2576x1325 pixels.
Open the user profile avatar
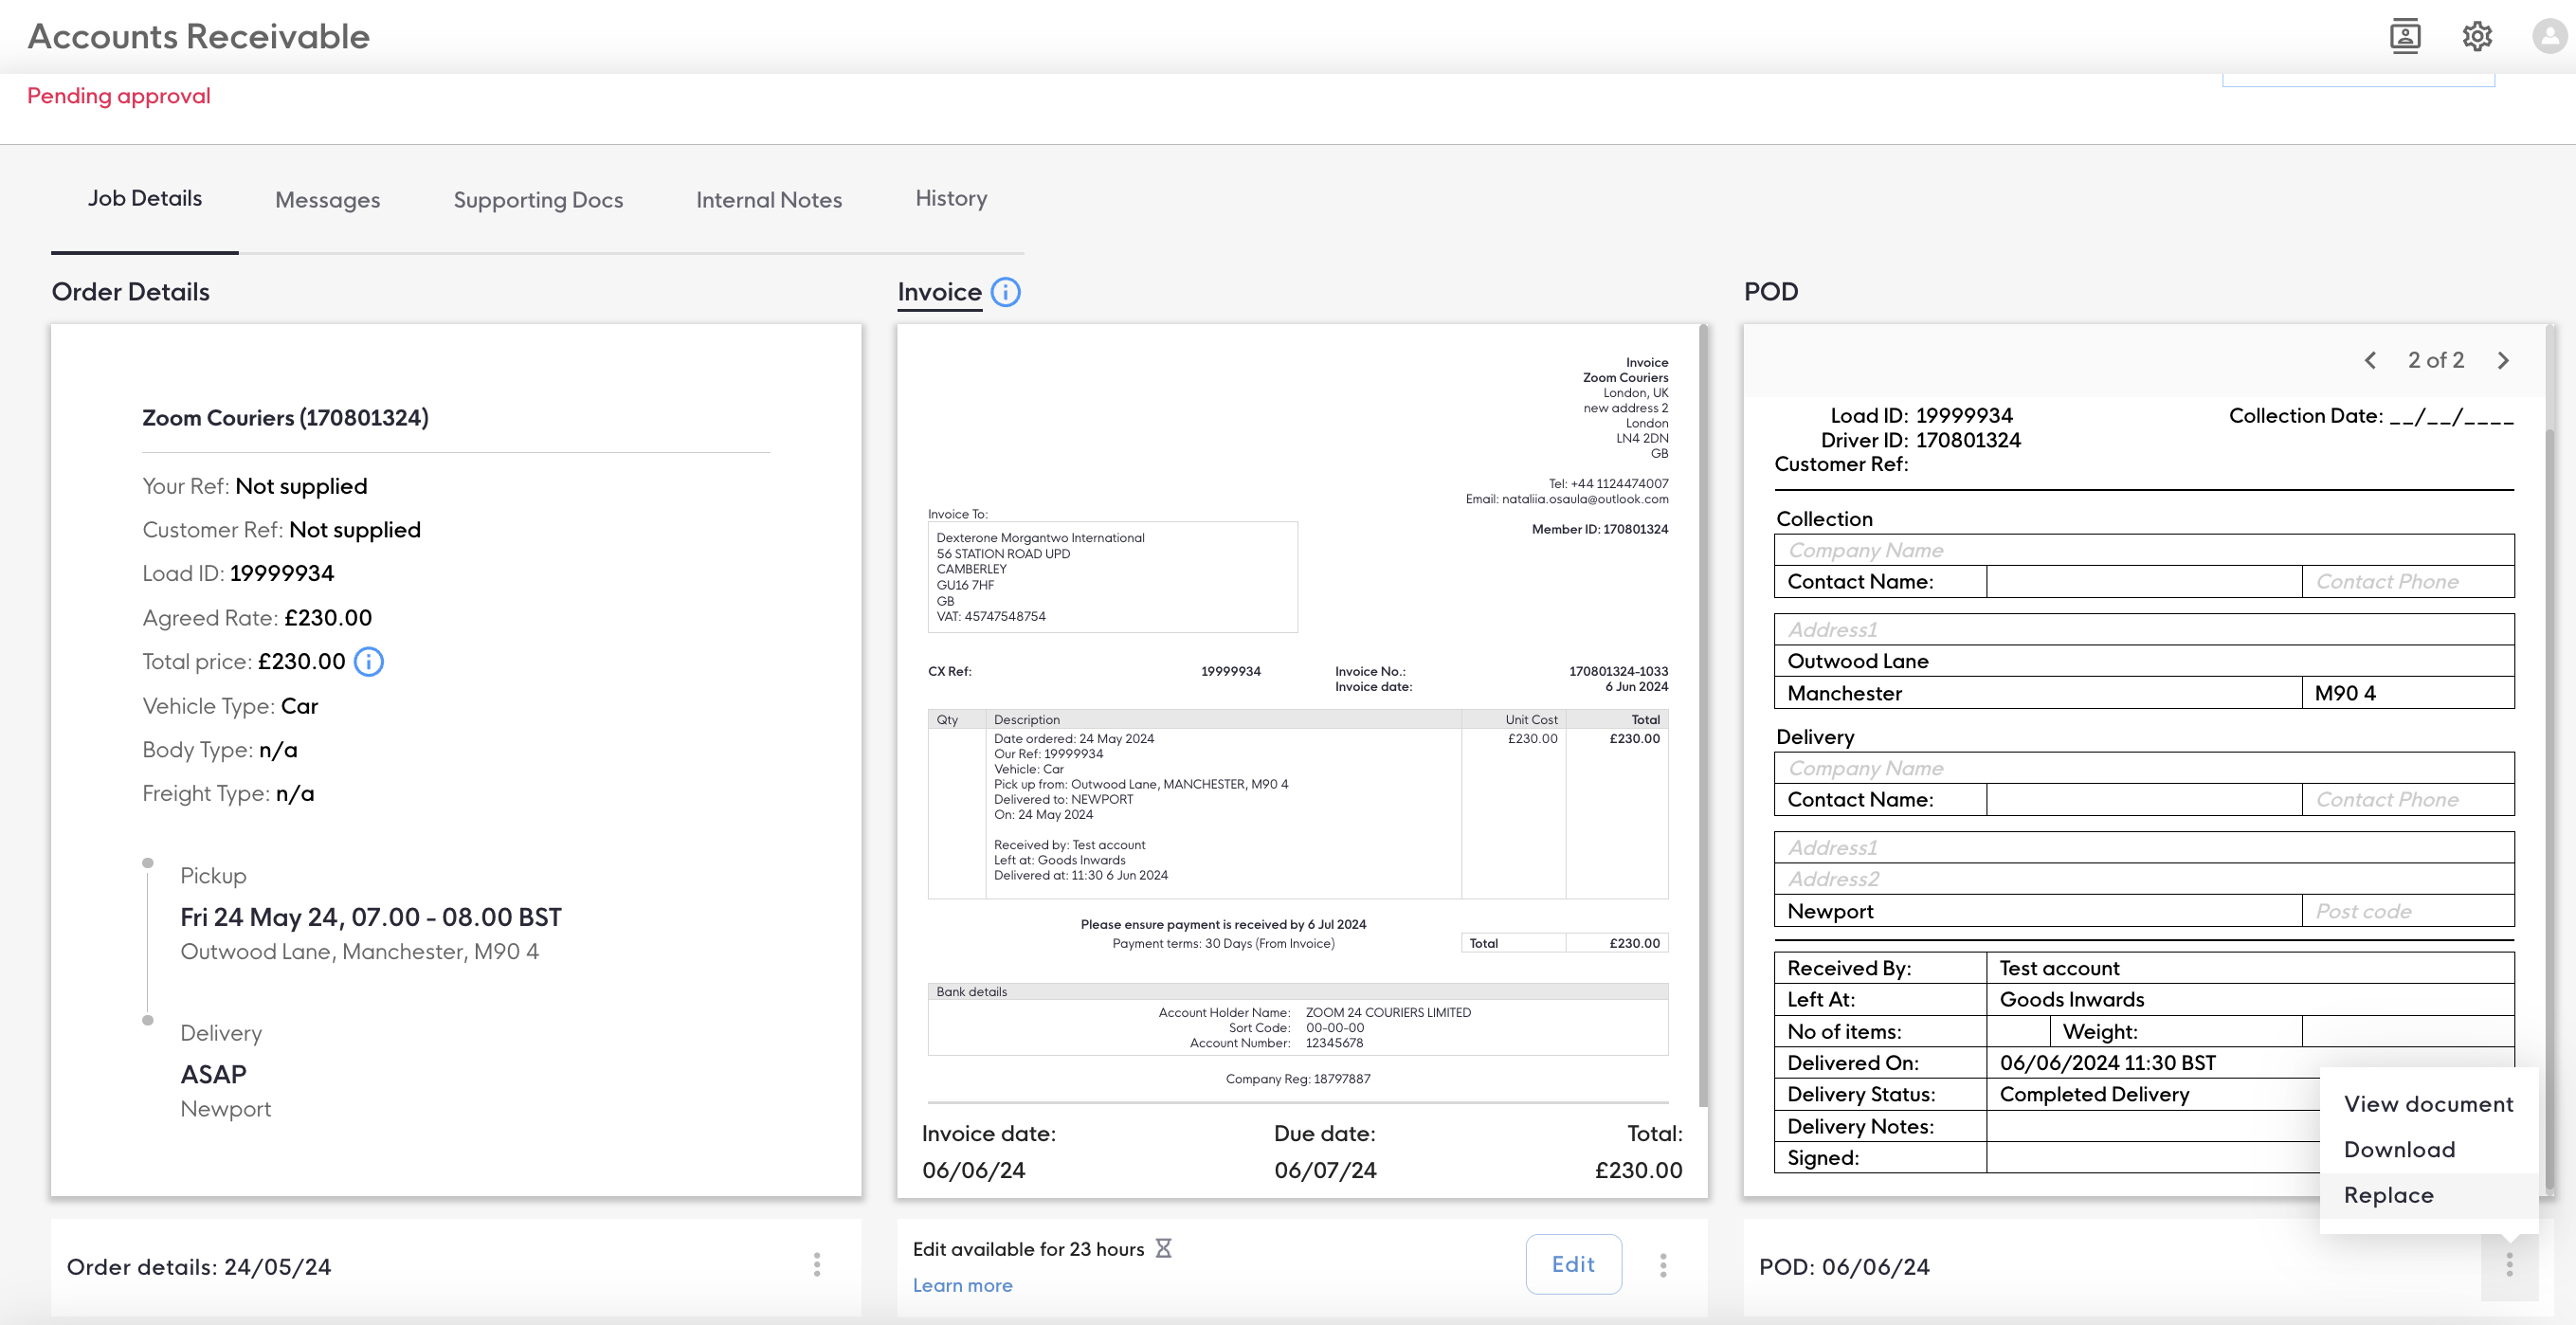pos(2549,36)
